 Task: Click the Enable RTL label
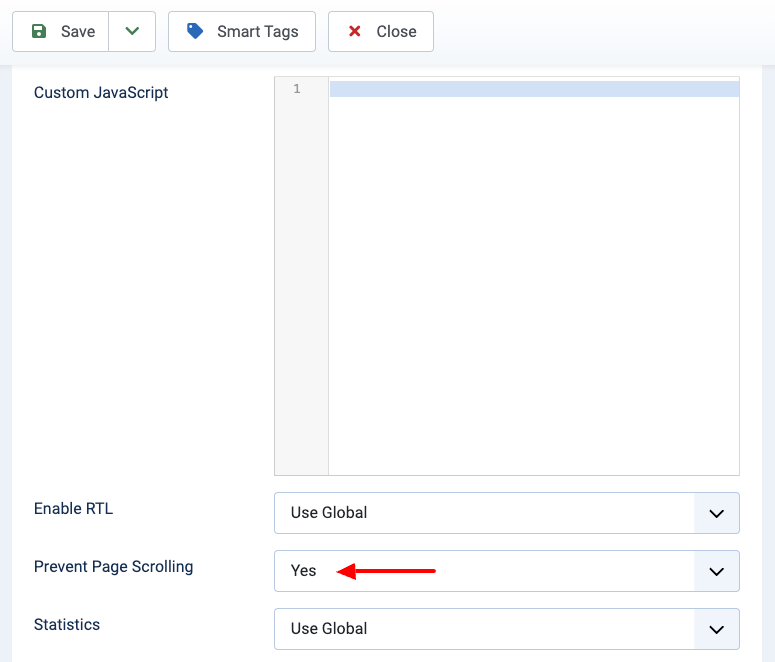click(x=73, y=508)
